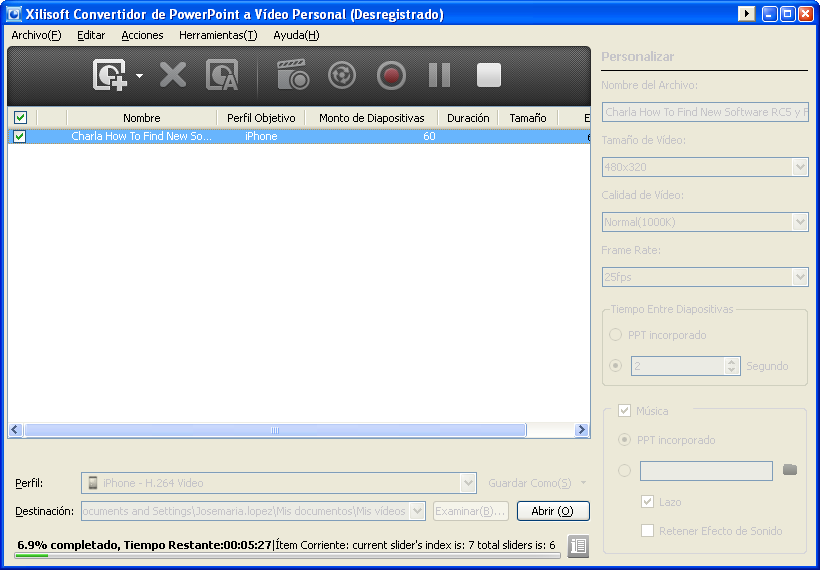Click the Add profile toolbar icon
820x570 pixels.
[222, 75]
